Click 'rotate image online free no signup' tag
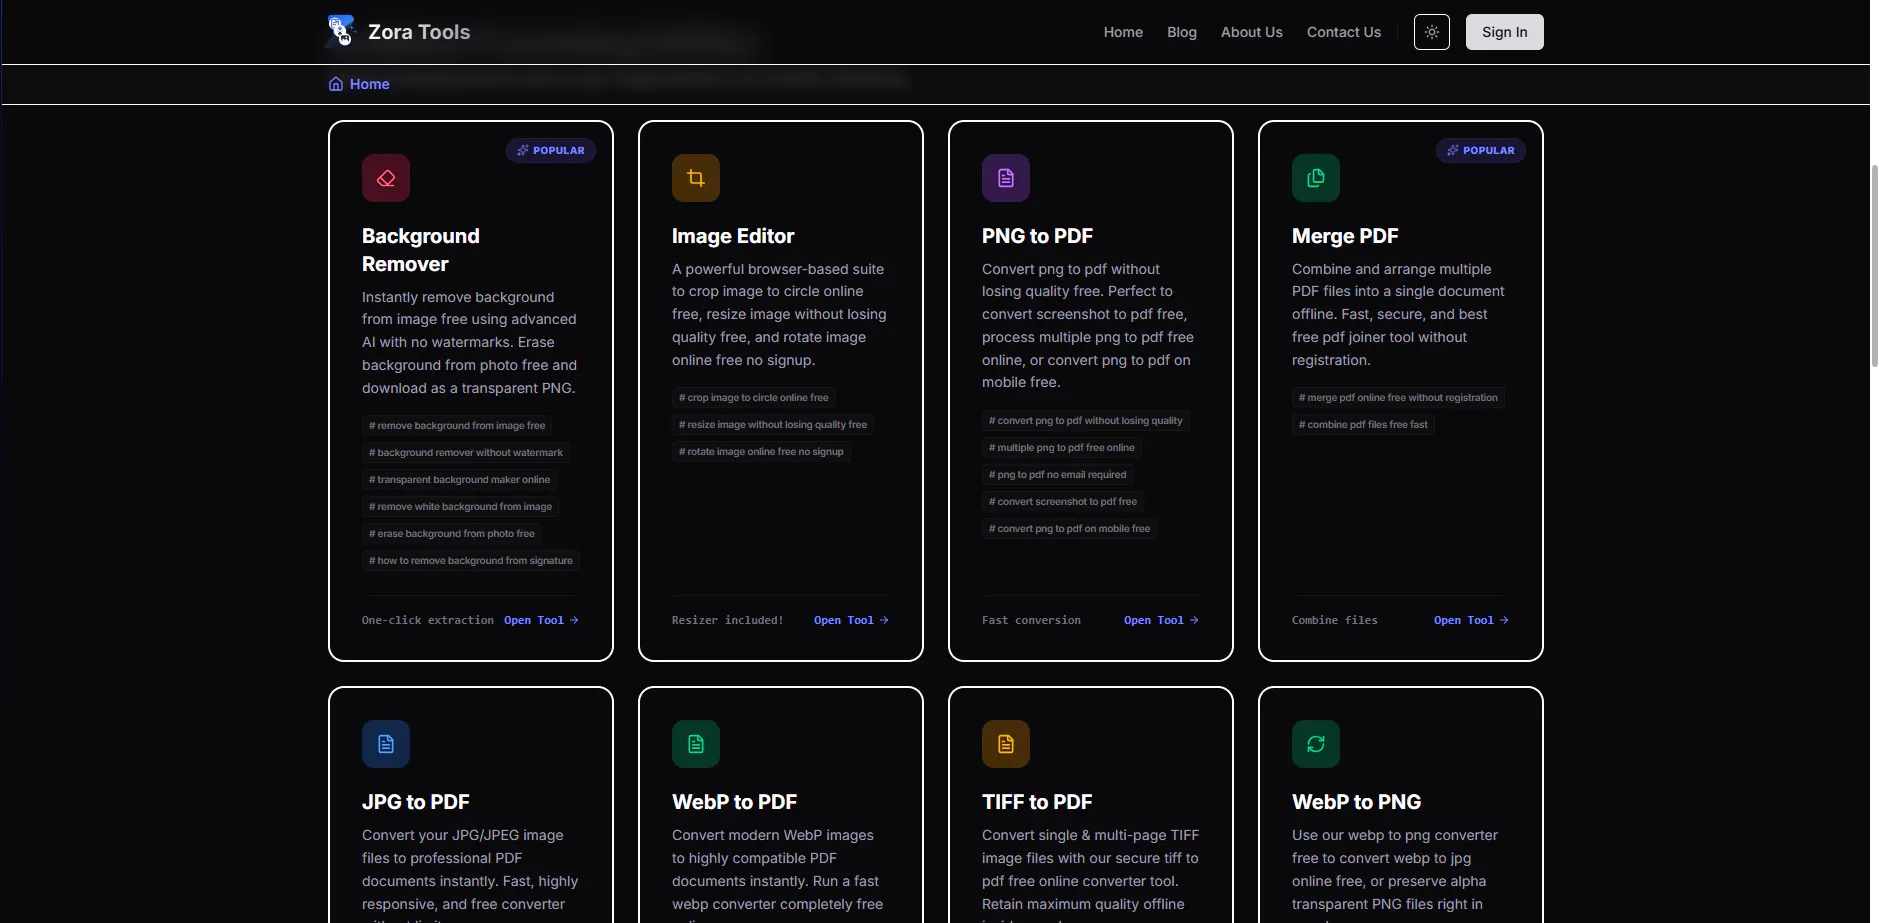1879x923 pixels. [761, 451]
